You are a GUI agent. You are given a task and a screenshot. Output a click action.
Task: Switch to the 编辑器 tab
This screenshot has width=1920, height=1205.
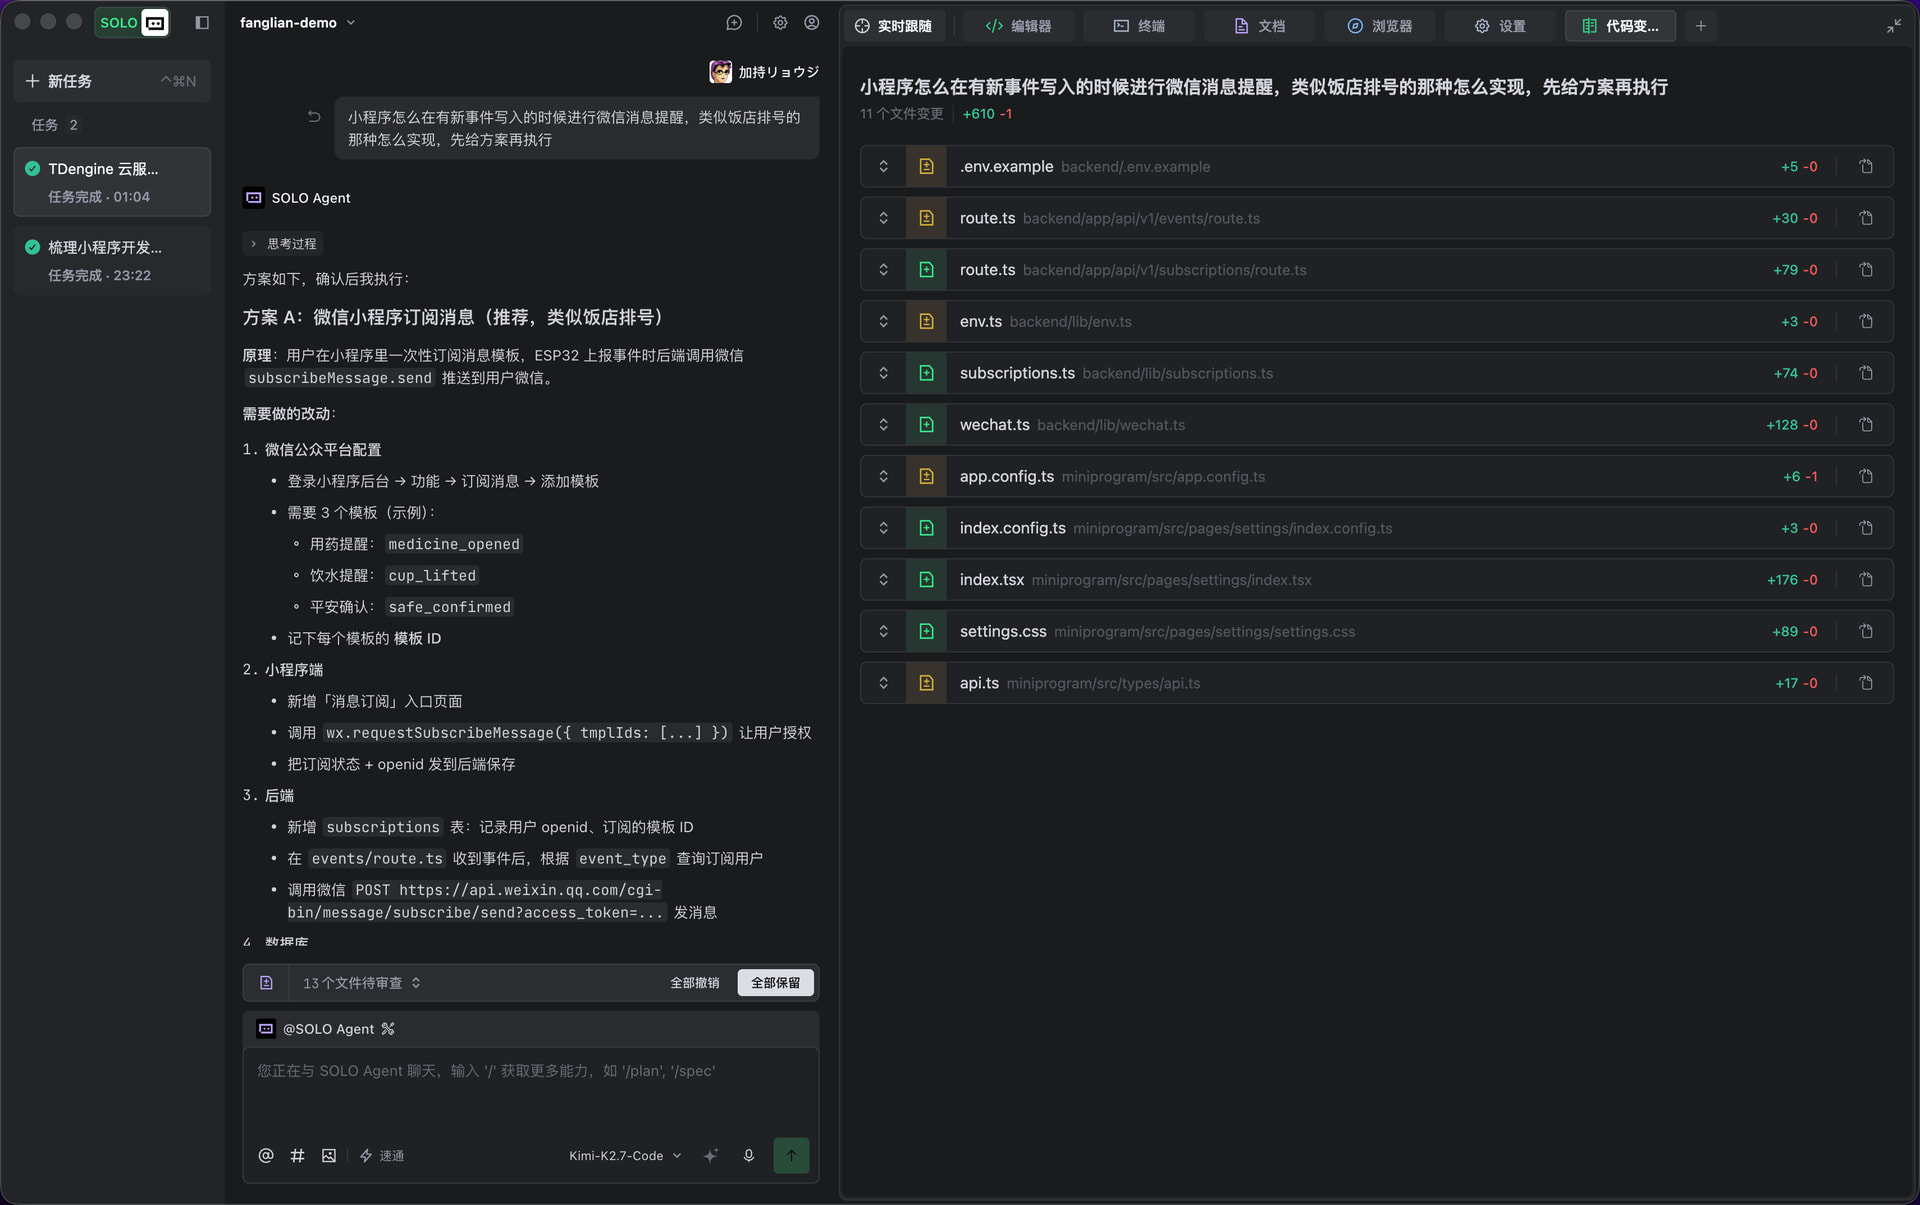pos(1019,26)
